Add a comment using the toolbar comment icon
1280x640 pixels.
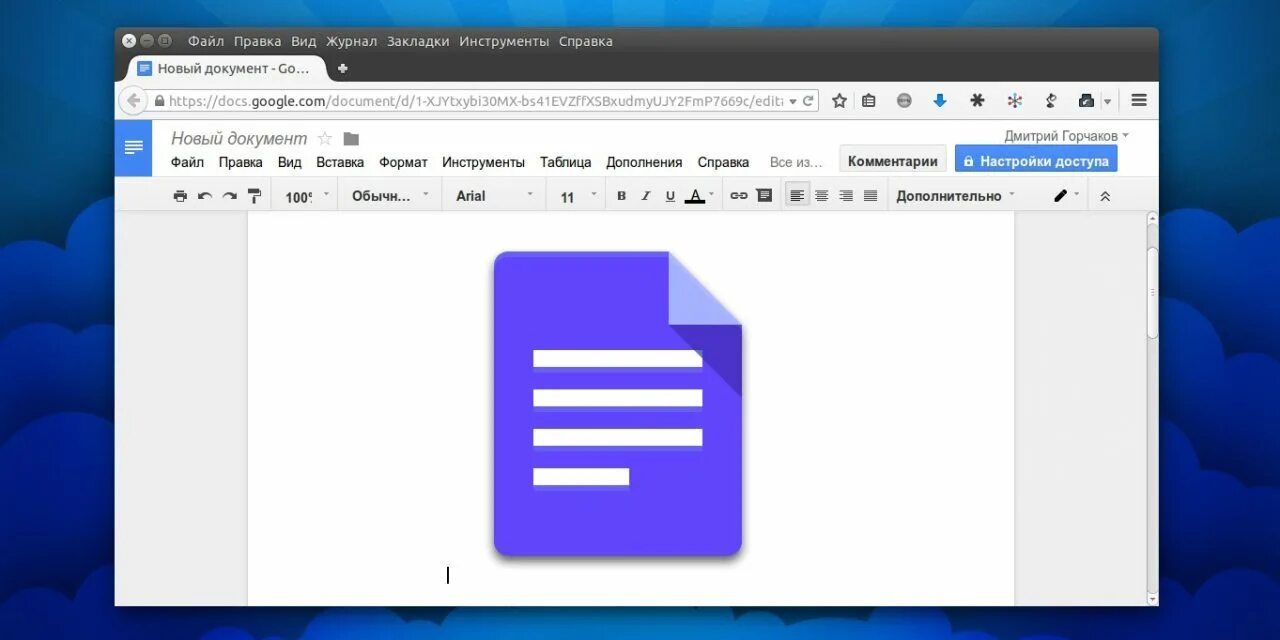point(764,196)
